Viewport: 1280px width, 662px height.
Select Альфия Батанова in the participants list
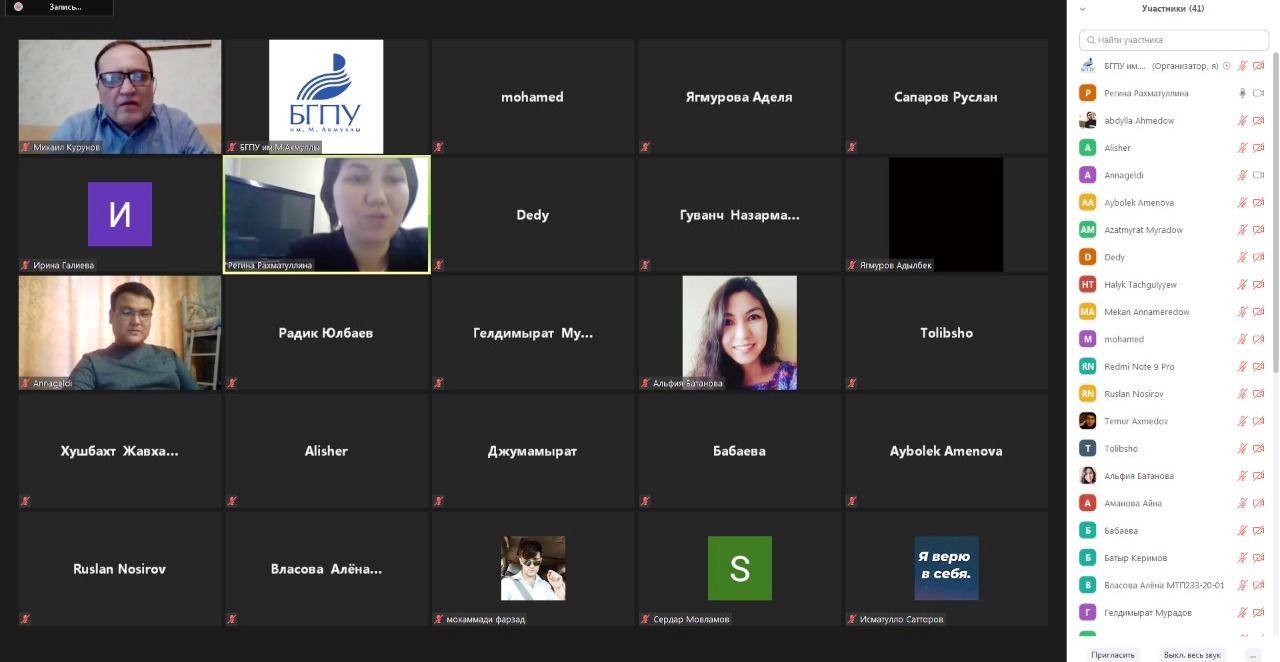[x=1138, y=476]
